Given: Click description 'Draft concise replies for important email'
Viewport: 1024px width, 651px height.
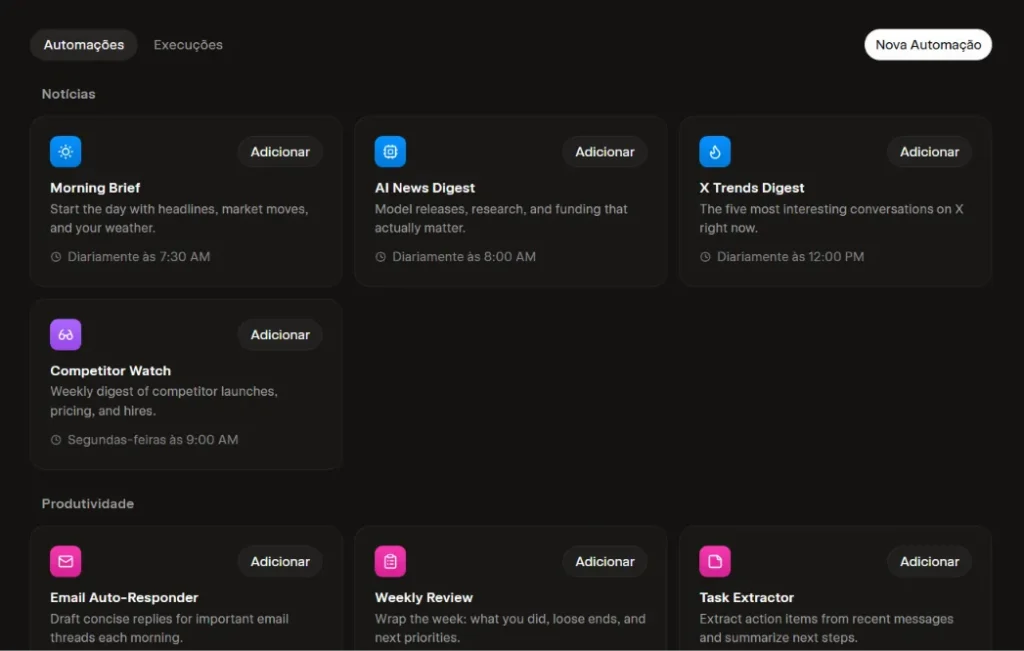Looking at the screenshot, I should (169, 627).
